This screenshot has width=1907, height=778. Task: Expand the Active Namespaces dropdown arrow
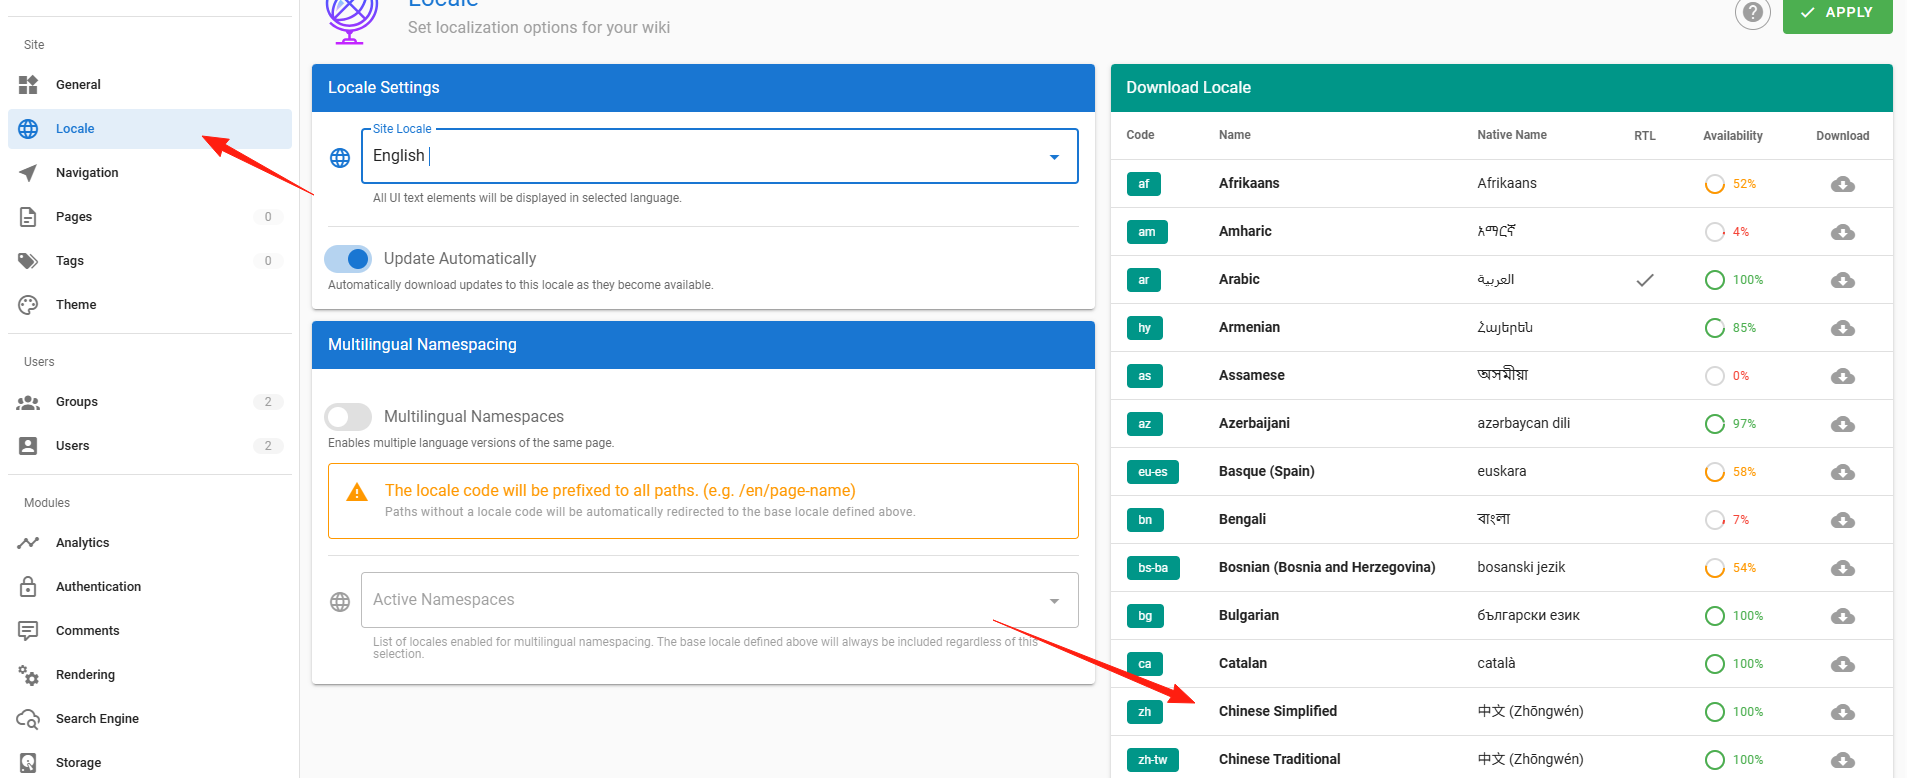[1054, 601]
